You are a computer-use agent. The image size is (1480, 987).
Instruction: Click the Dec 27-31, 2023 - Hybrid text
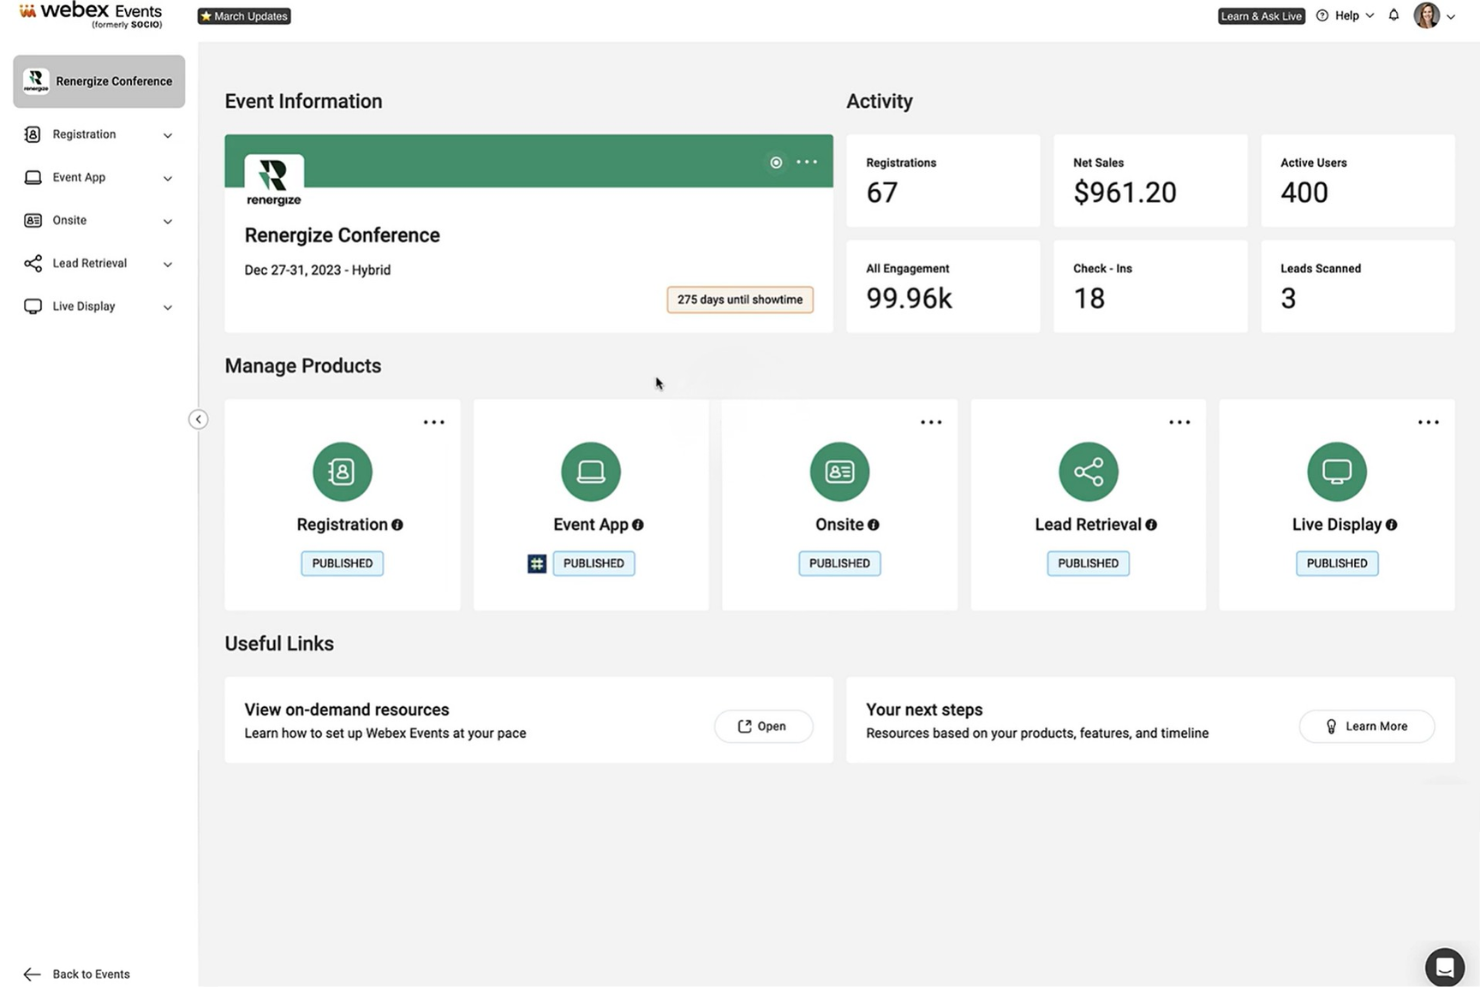click(317, 270)
